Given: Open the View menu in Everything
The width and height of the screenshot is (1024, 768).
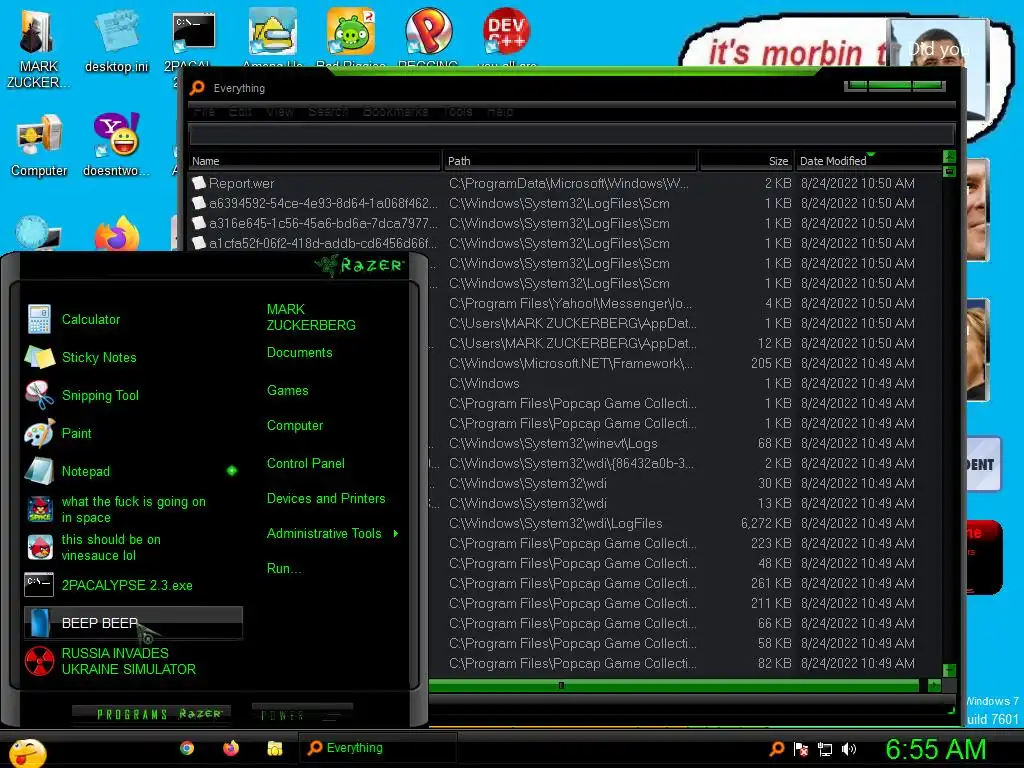Looking at the screenshot, I should [x=280, y=112].
